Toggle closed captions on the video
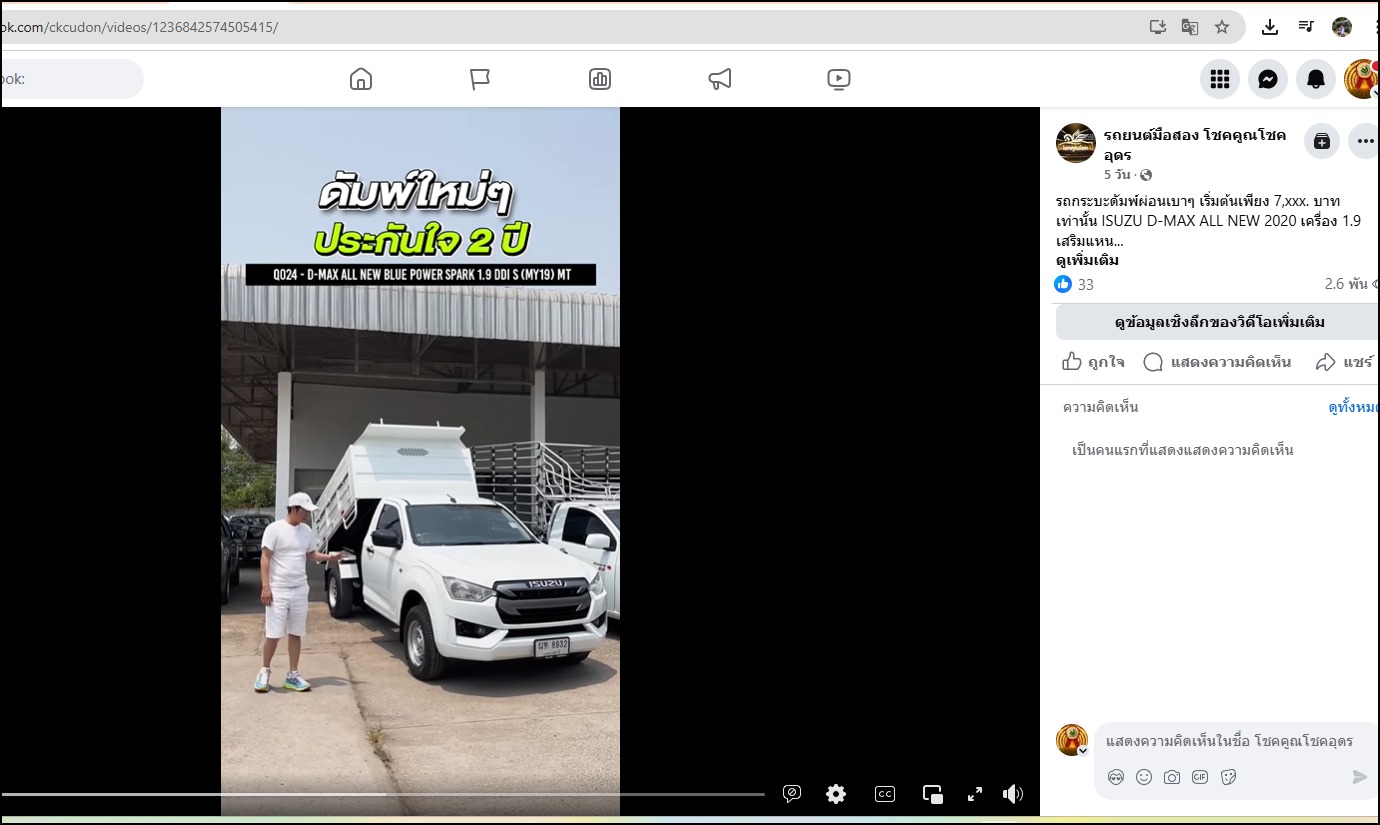The width and height of the screenshot is (1380, 825). (885, 794)
